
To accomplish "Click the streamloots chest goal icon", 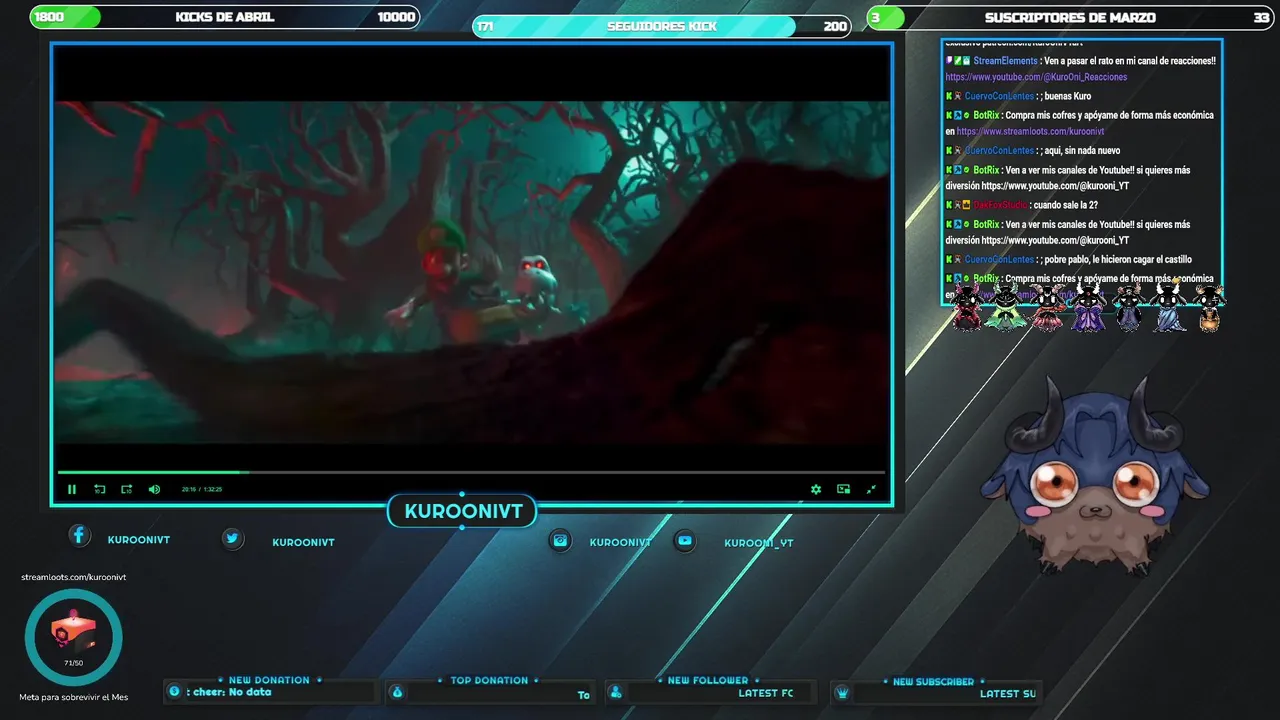I will 74,637.
